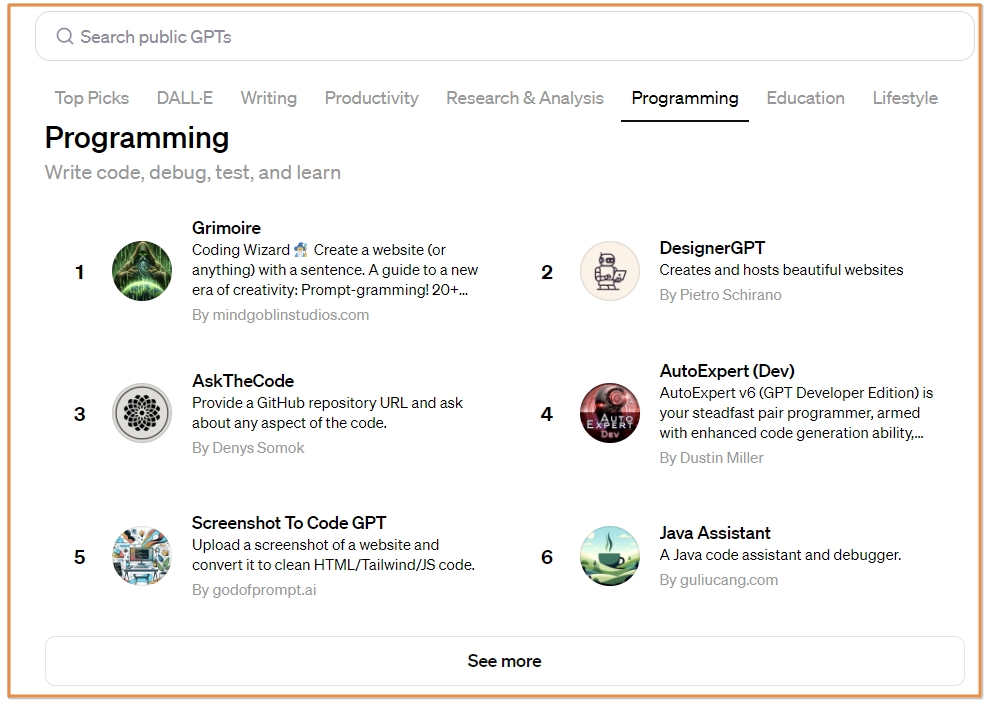Click 'By guliucang.com' author text
Screen dimensions: 998x702
(719, 580)
